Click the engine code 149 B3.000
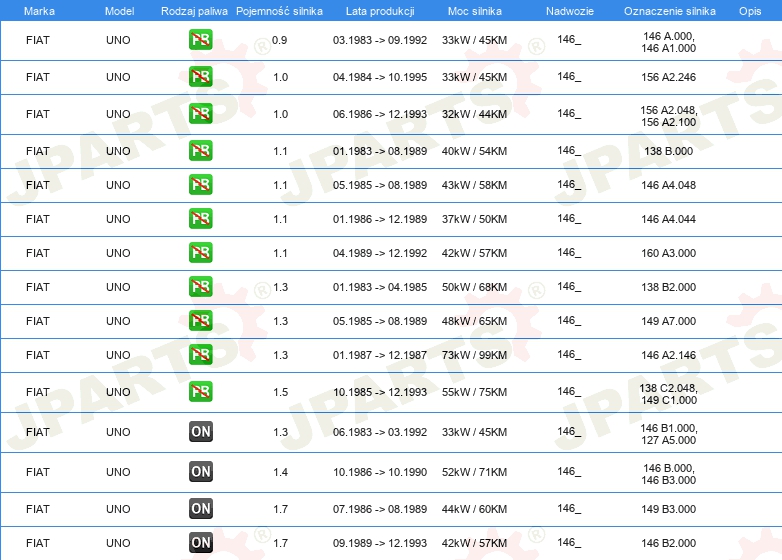The width and height of the screenshot is (782, 560). coord(668,509)
